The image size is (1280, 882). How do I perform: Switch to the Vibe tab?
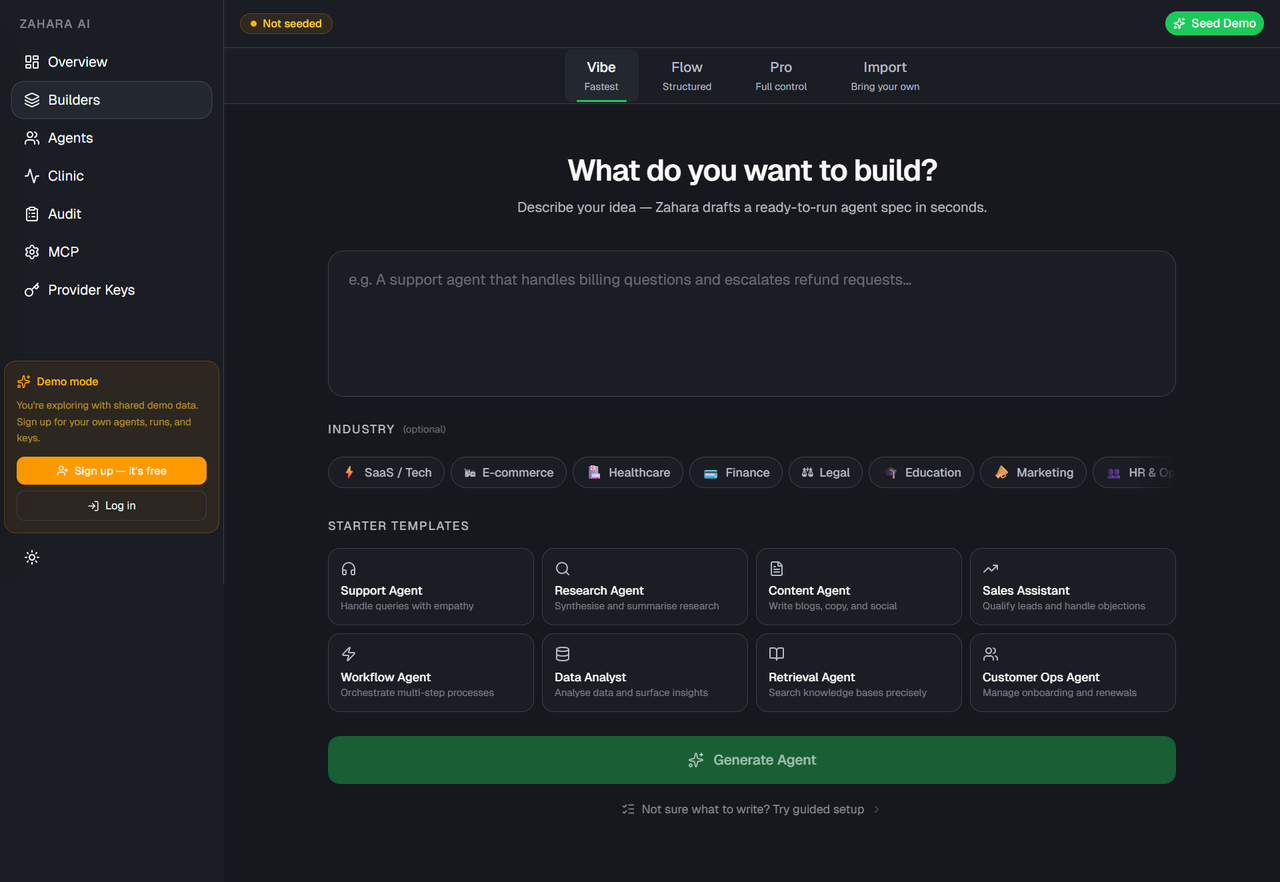[601, 76]
